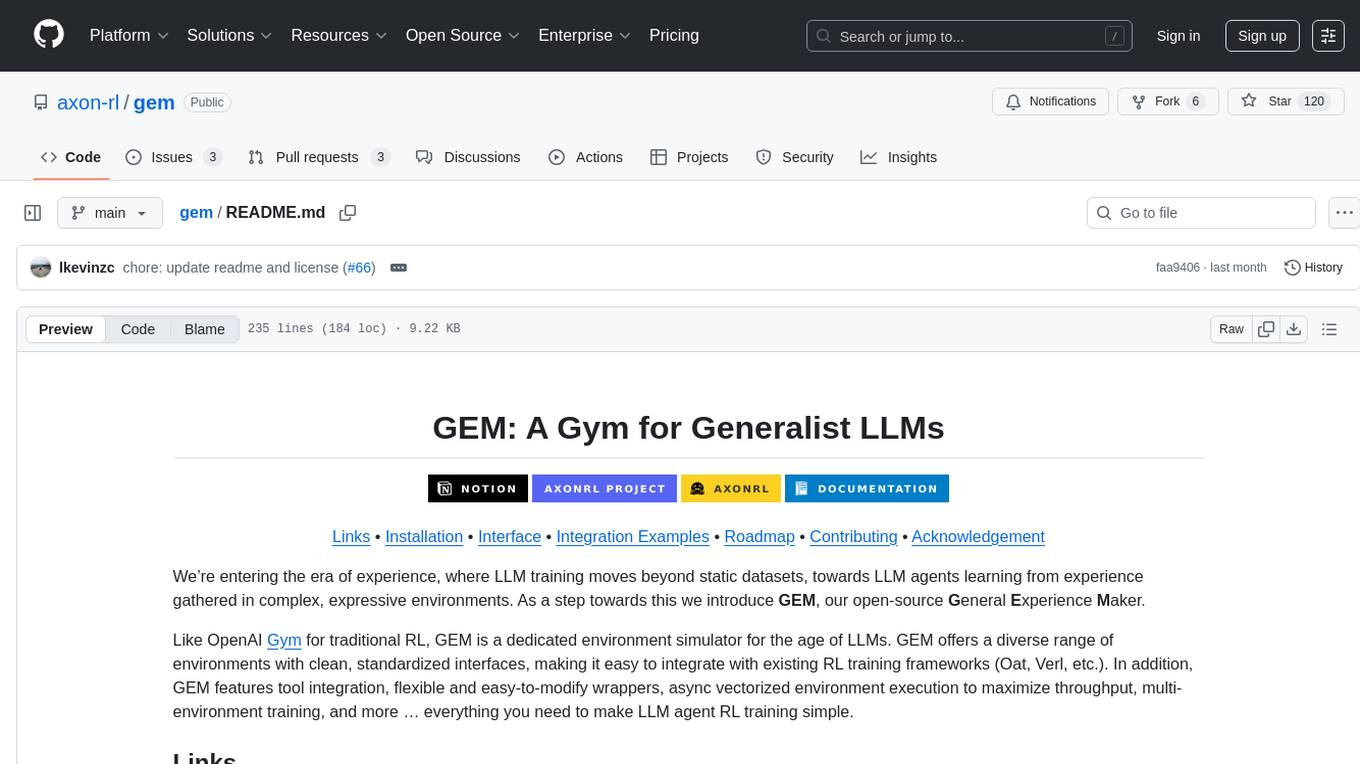Open the Pull requests tab
Viewport: 1360px width, 764px height.
coord(318,157)
